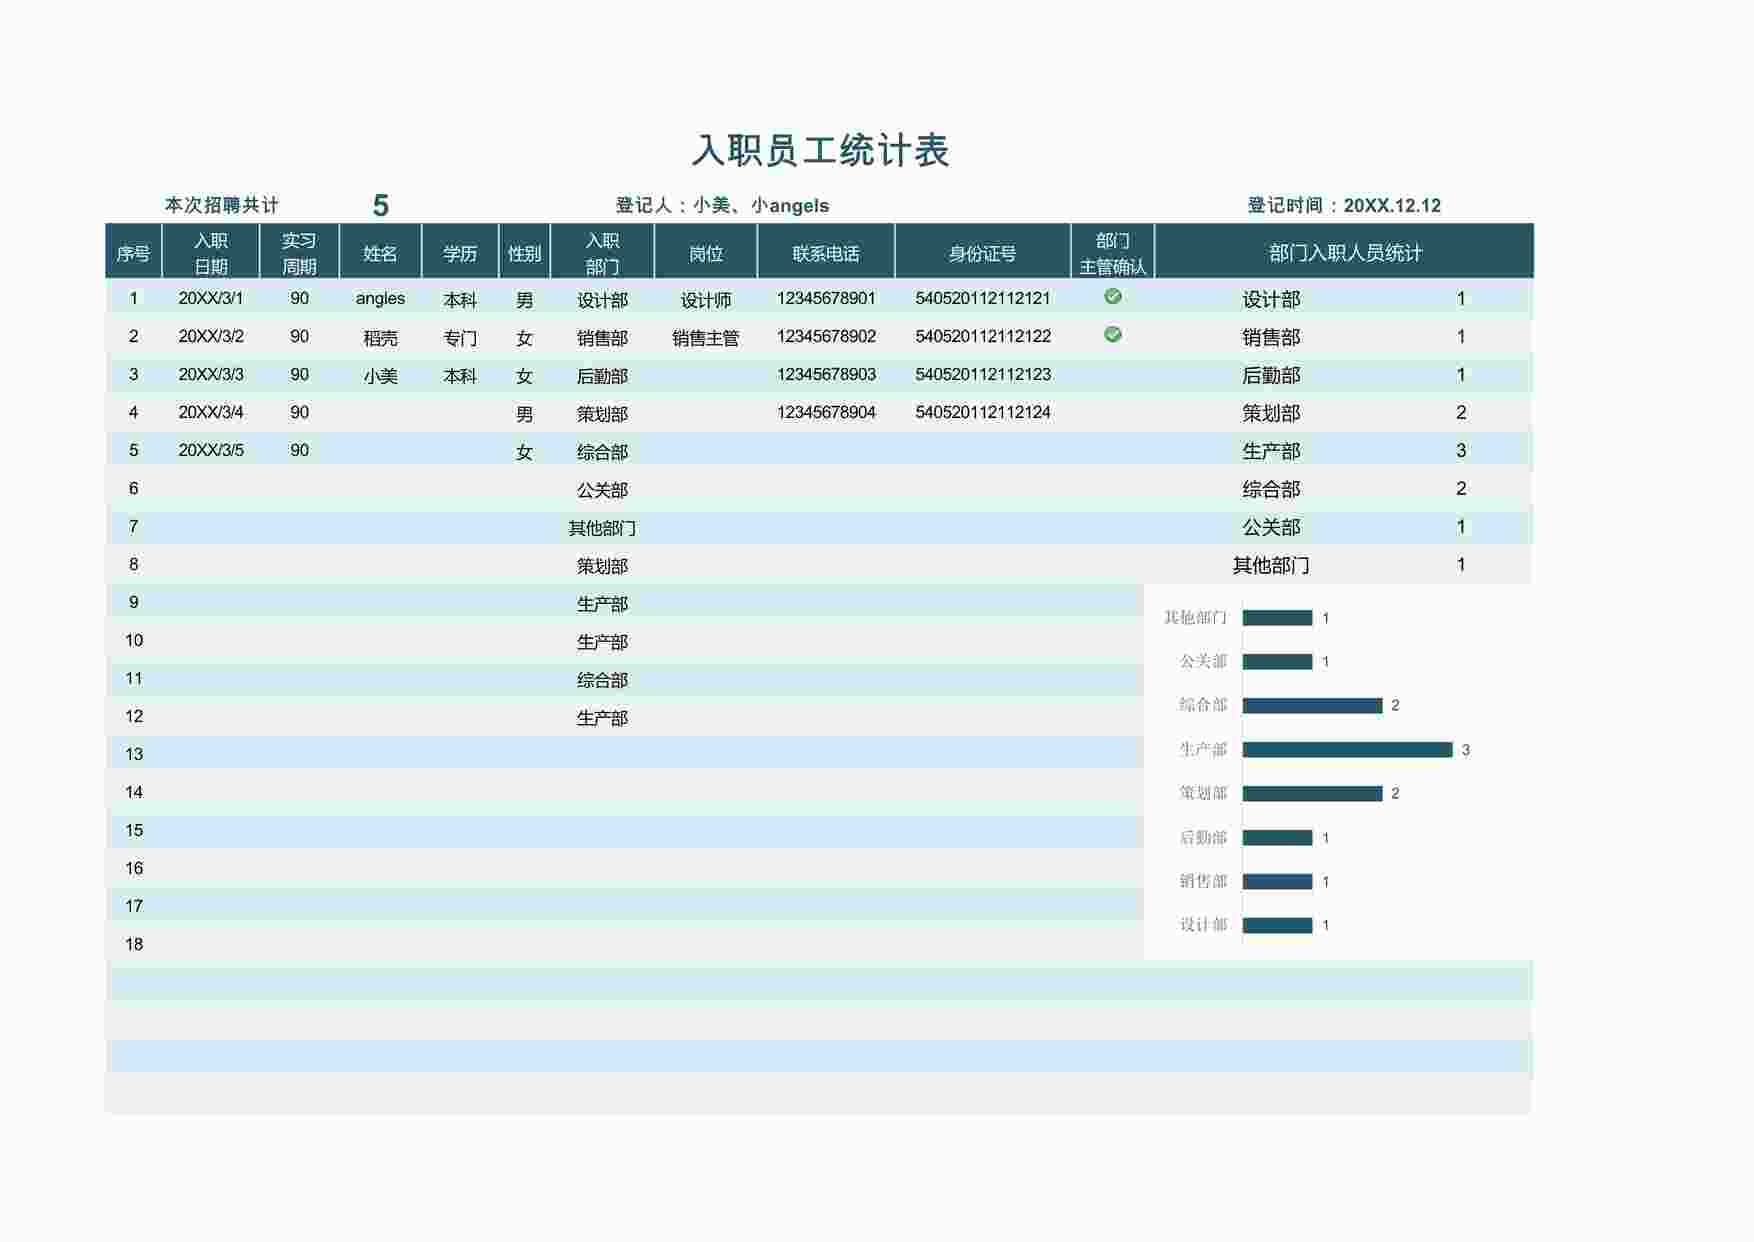
Task: Click the green confirmation check for angles
Action: [x=1112, y=296]
